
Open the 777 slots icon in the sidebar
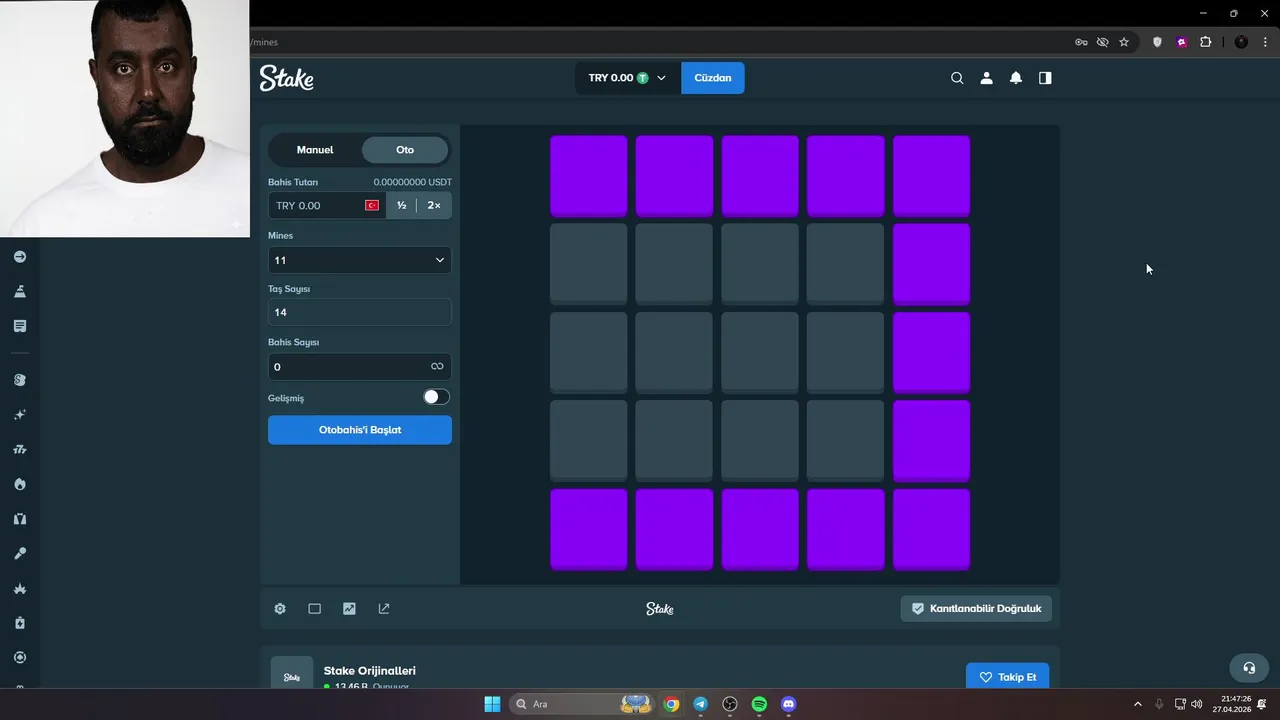coord(20,450)
